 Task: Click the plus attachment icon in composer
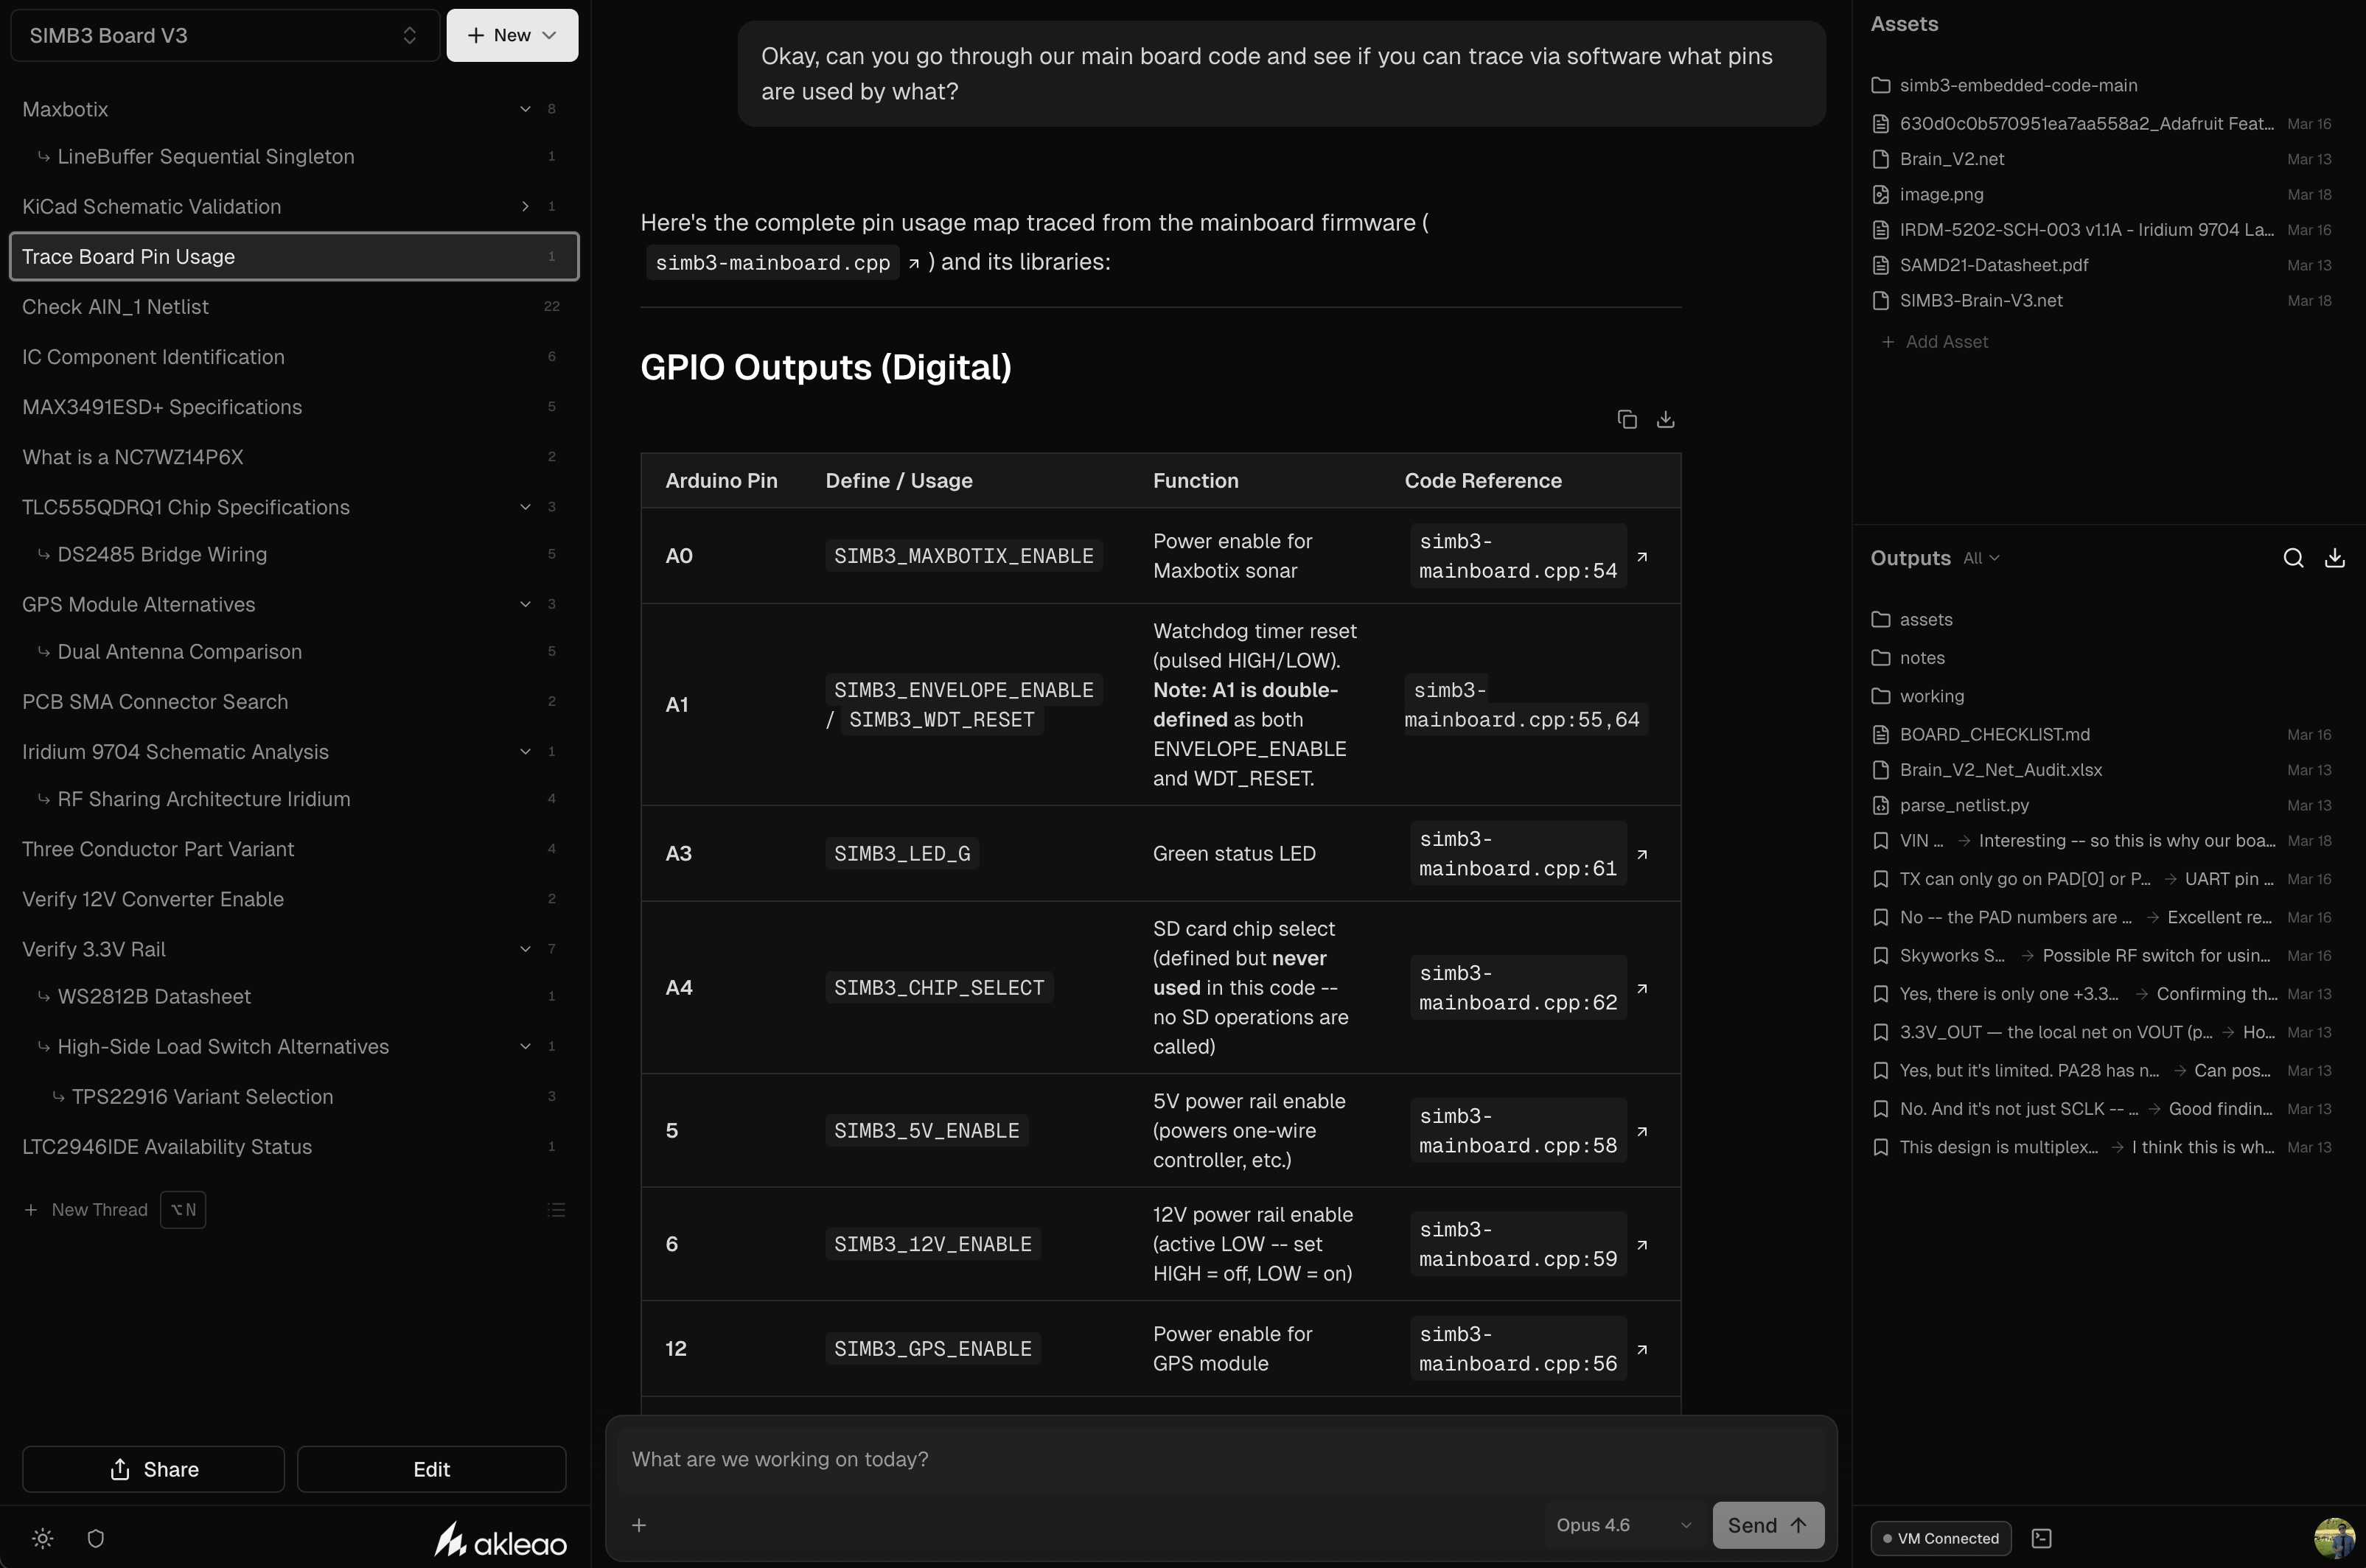coord(639,1525)
